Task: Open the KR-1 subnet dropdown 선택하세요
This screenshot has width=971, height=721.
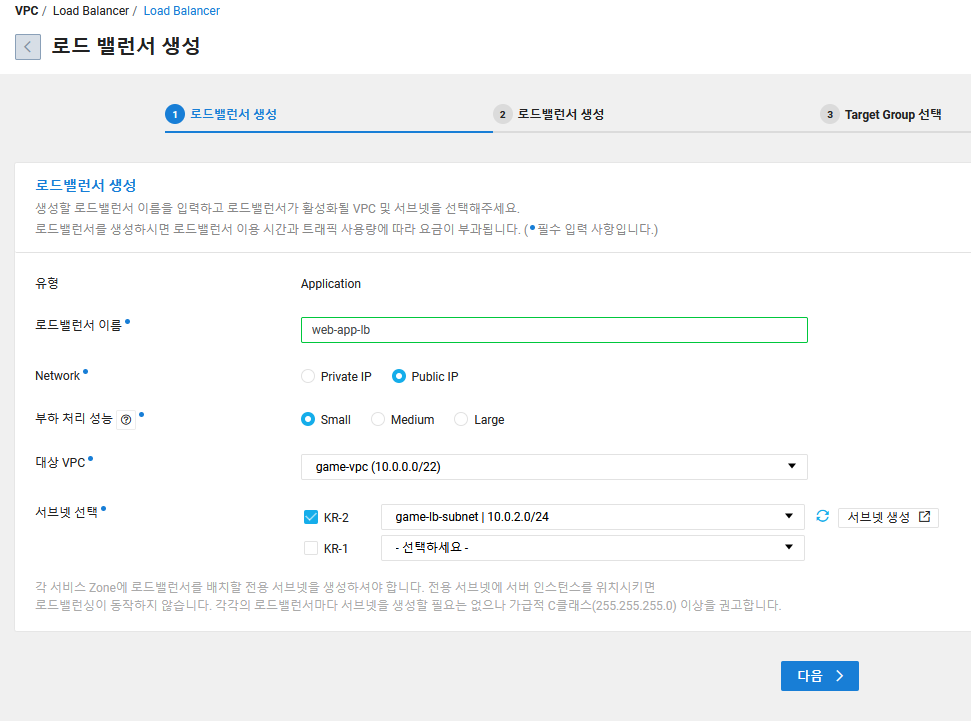Action: pos(593,548)
